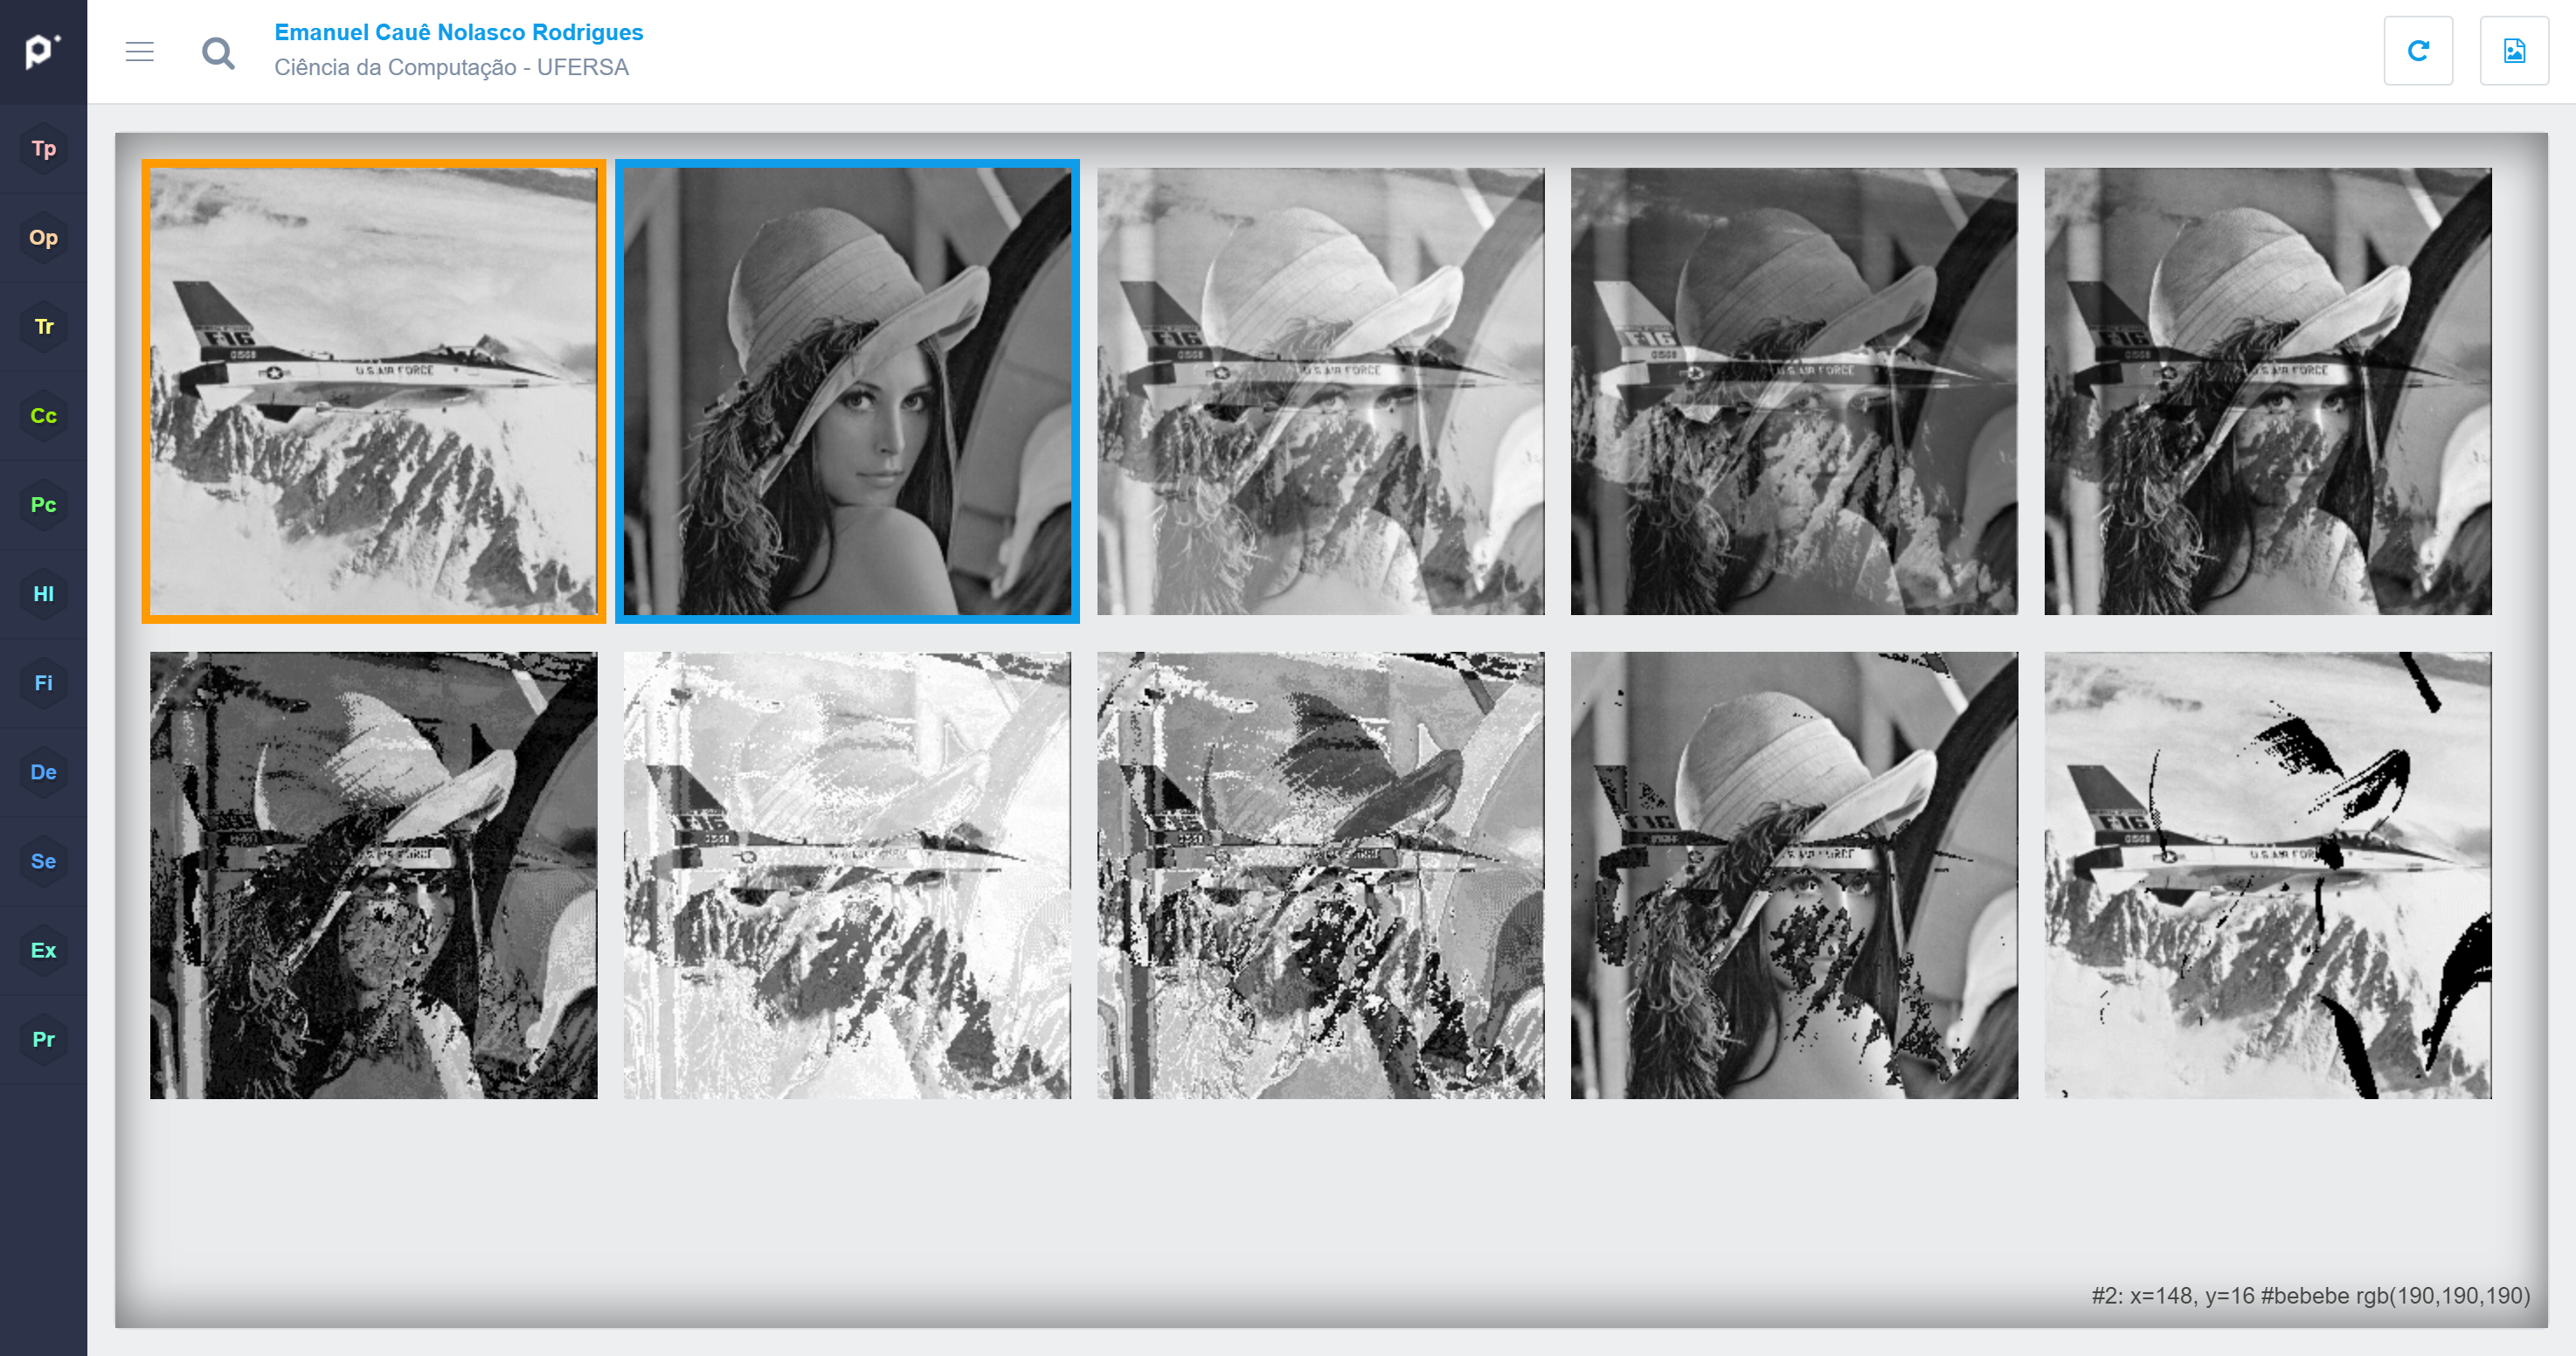Select the fourth darker blended image in top row
Image resolution: width=2576 pixels, height=1356 pixels.
click(x=1794, y=391)
